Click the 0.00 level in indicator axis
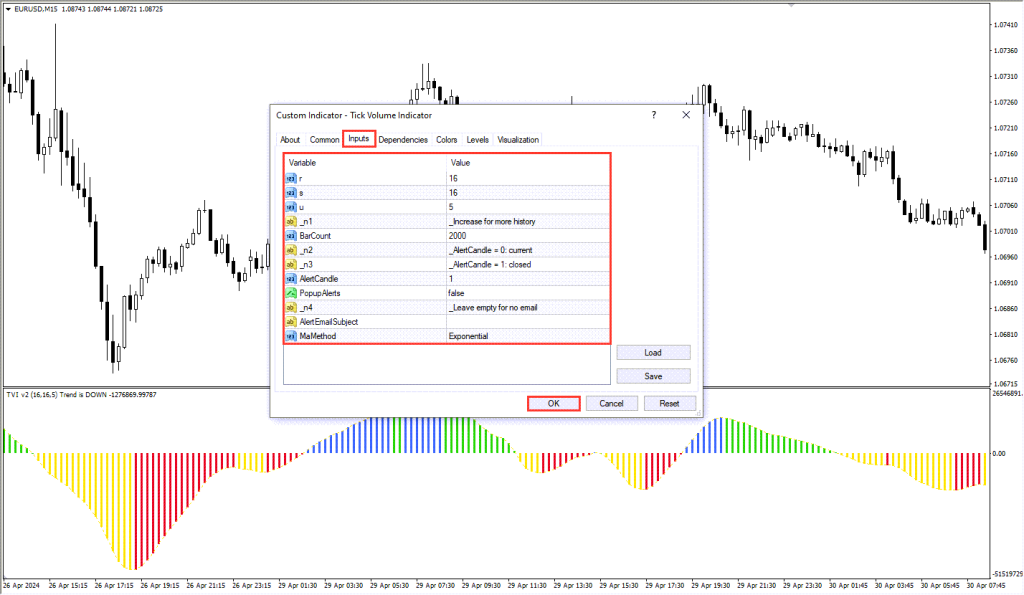The height and width of the screenshot is (595, 1024). pos(999,453)
